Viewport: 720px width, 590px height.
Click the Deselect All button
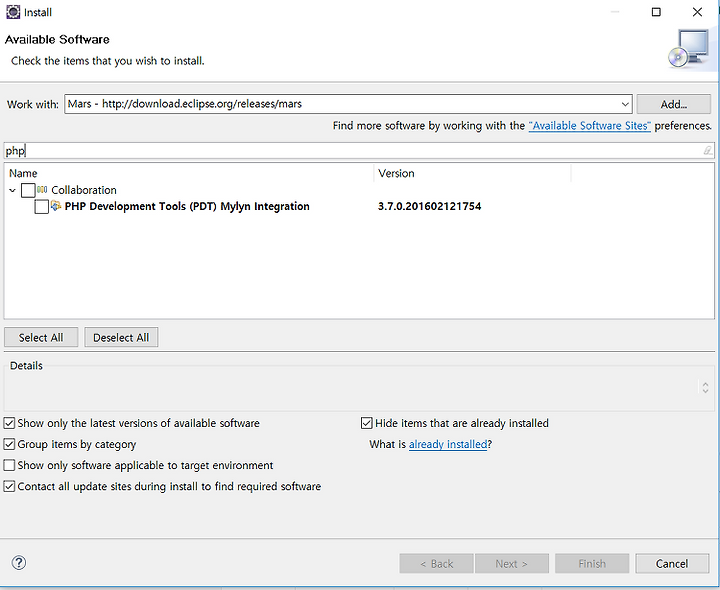(121, 337)
